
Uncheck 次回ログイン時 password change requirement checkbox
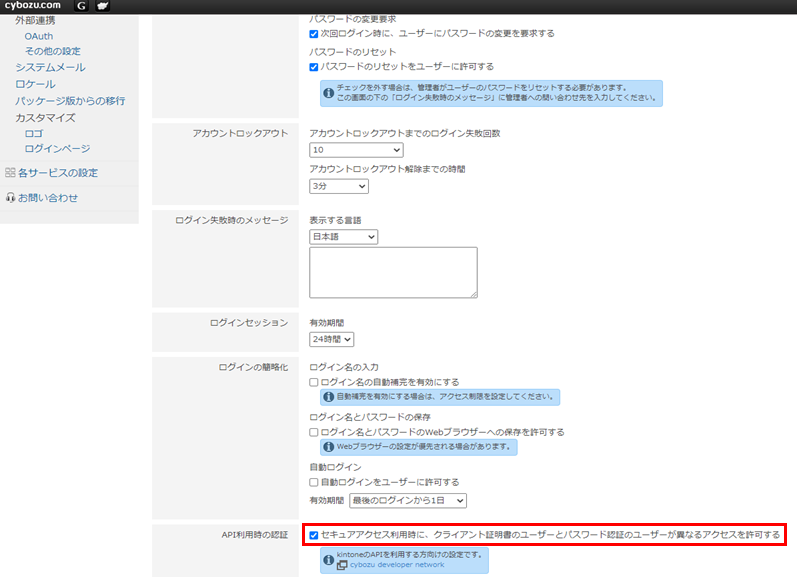tap(314, 34)
